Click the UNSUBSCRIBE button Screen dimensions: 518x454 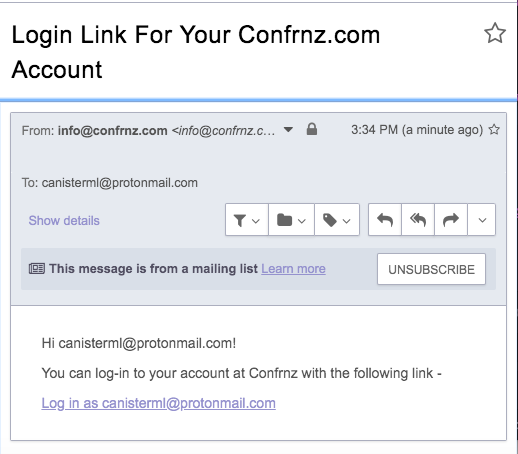coord(431,269)
